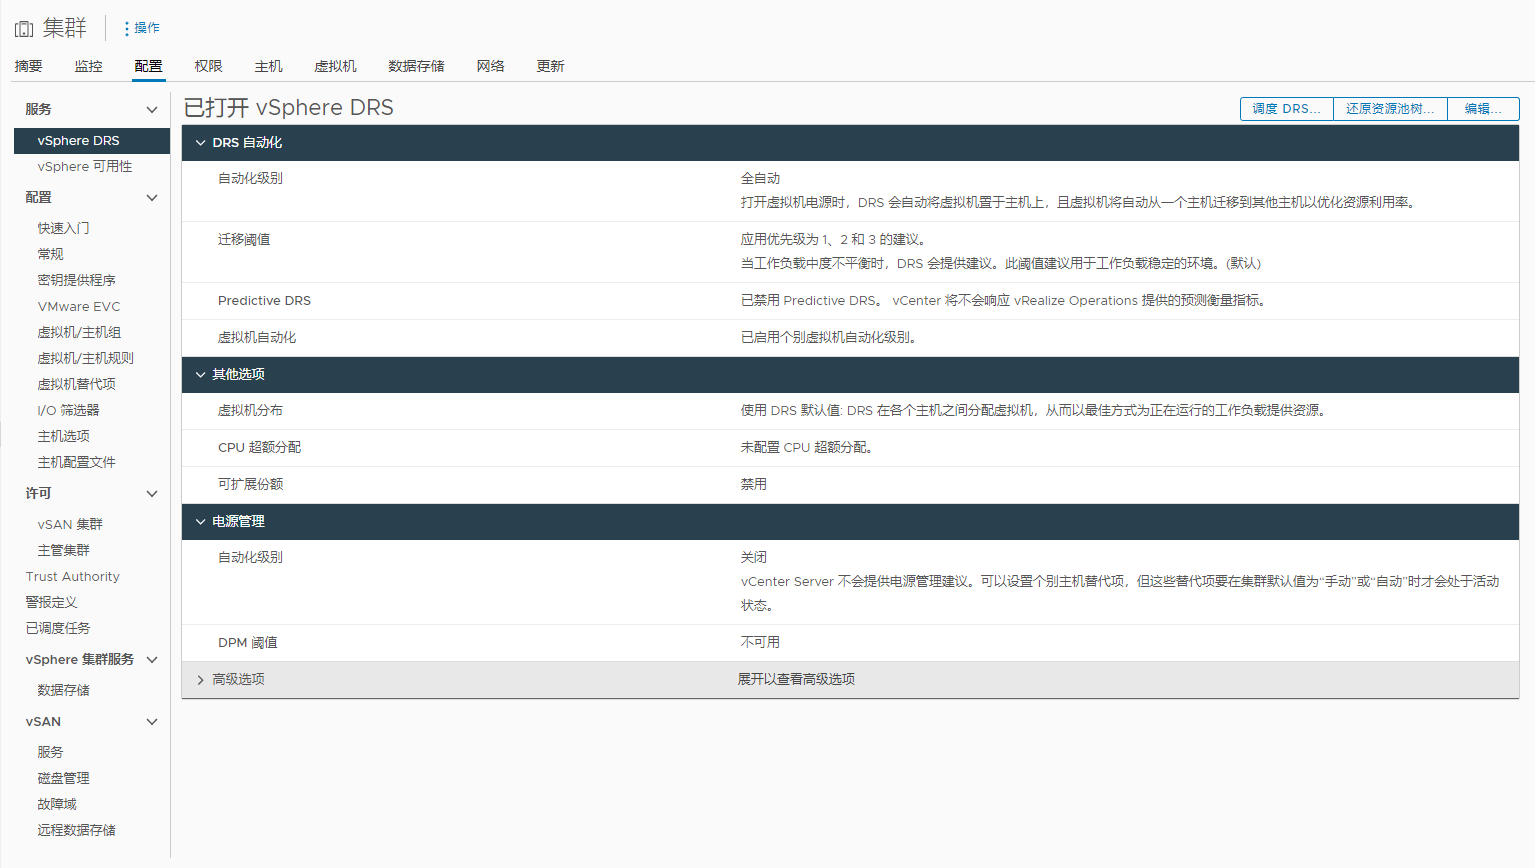Open 服务 under vSAN section
1535x868 pixels.
(x=50, y=752)
